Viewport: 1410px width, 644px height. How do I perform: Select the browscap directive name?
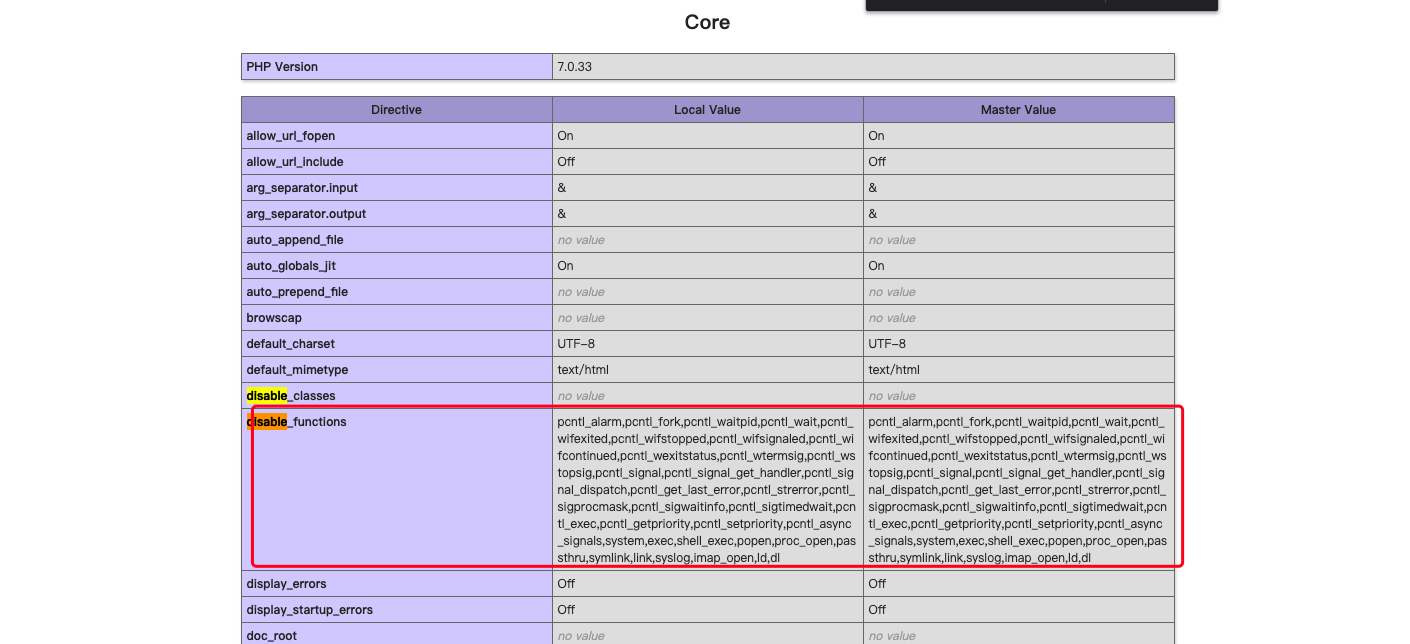[x=274, y=318]
